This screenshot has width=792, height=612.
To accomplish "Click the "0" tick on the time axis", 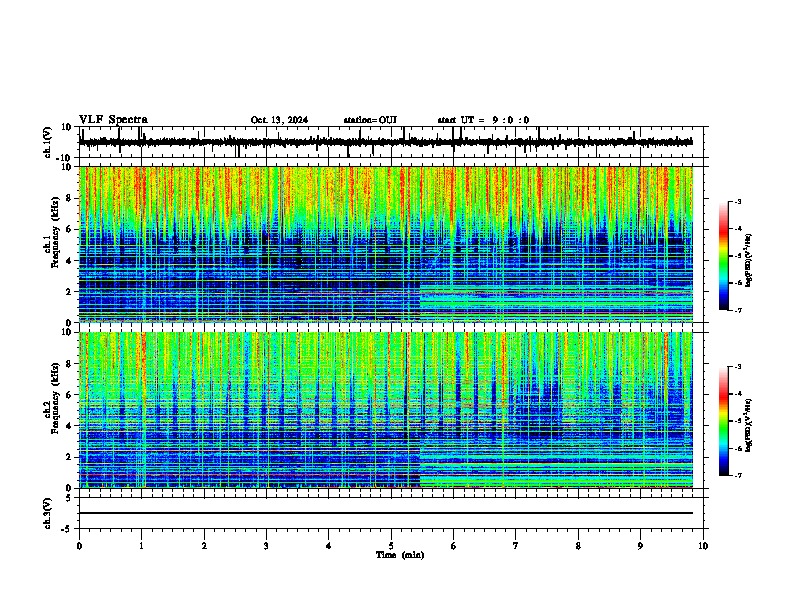I will (79, 546).
